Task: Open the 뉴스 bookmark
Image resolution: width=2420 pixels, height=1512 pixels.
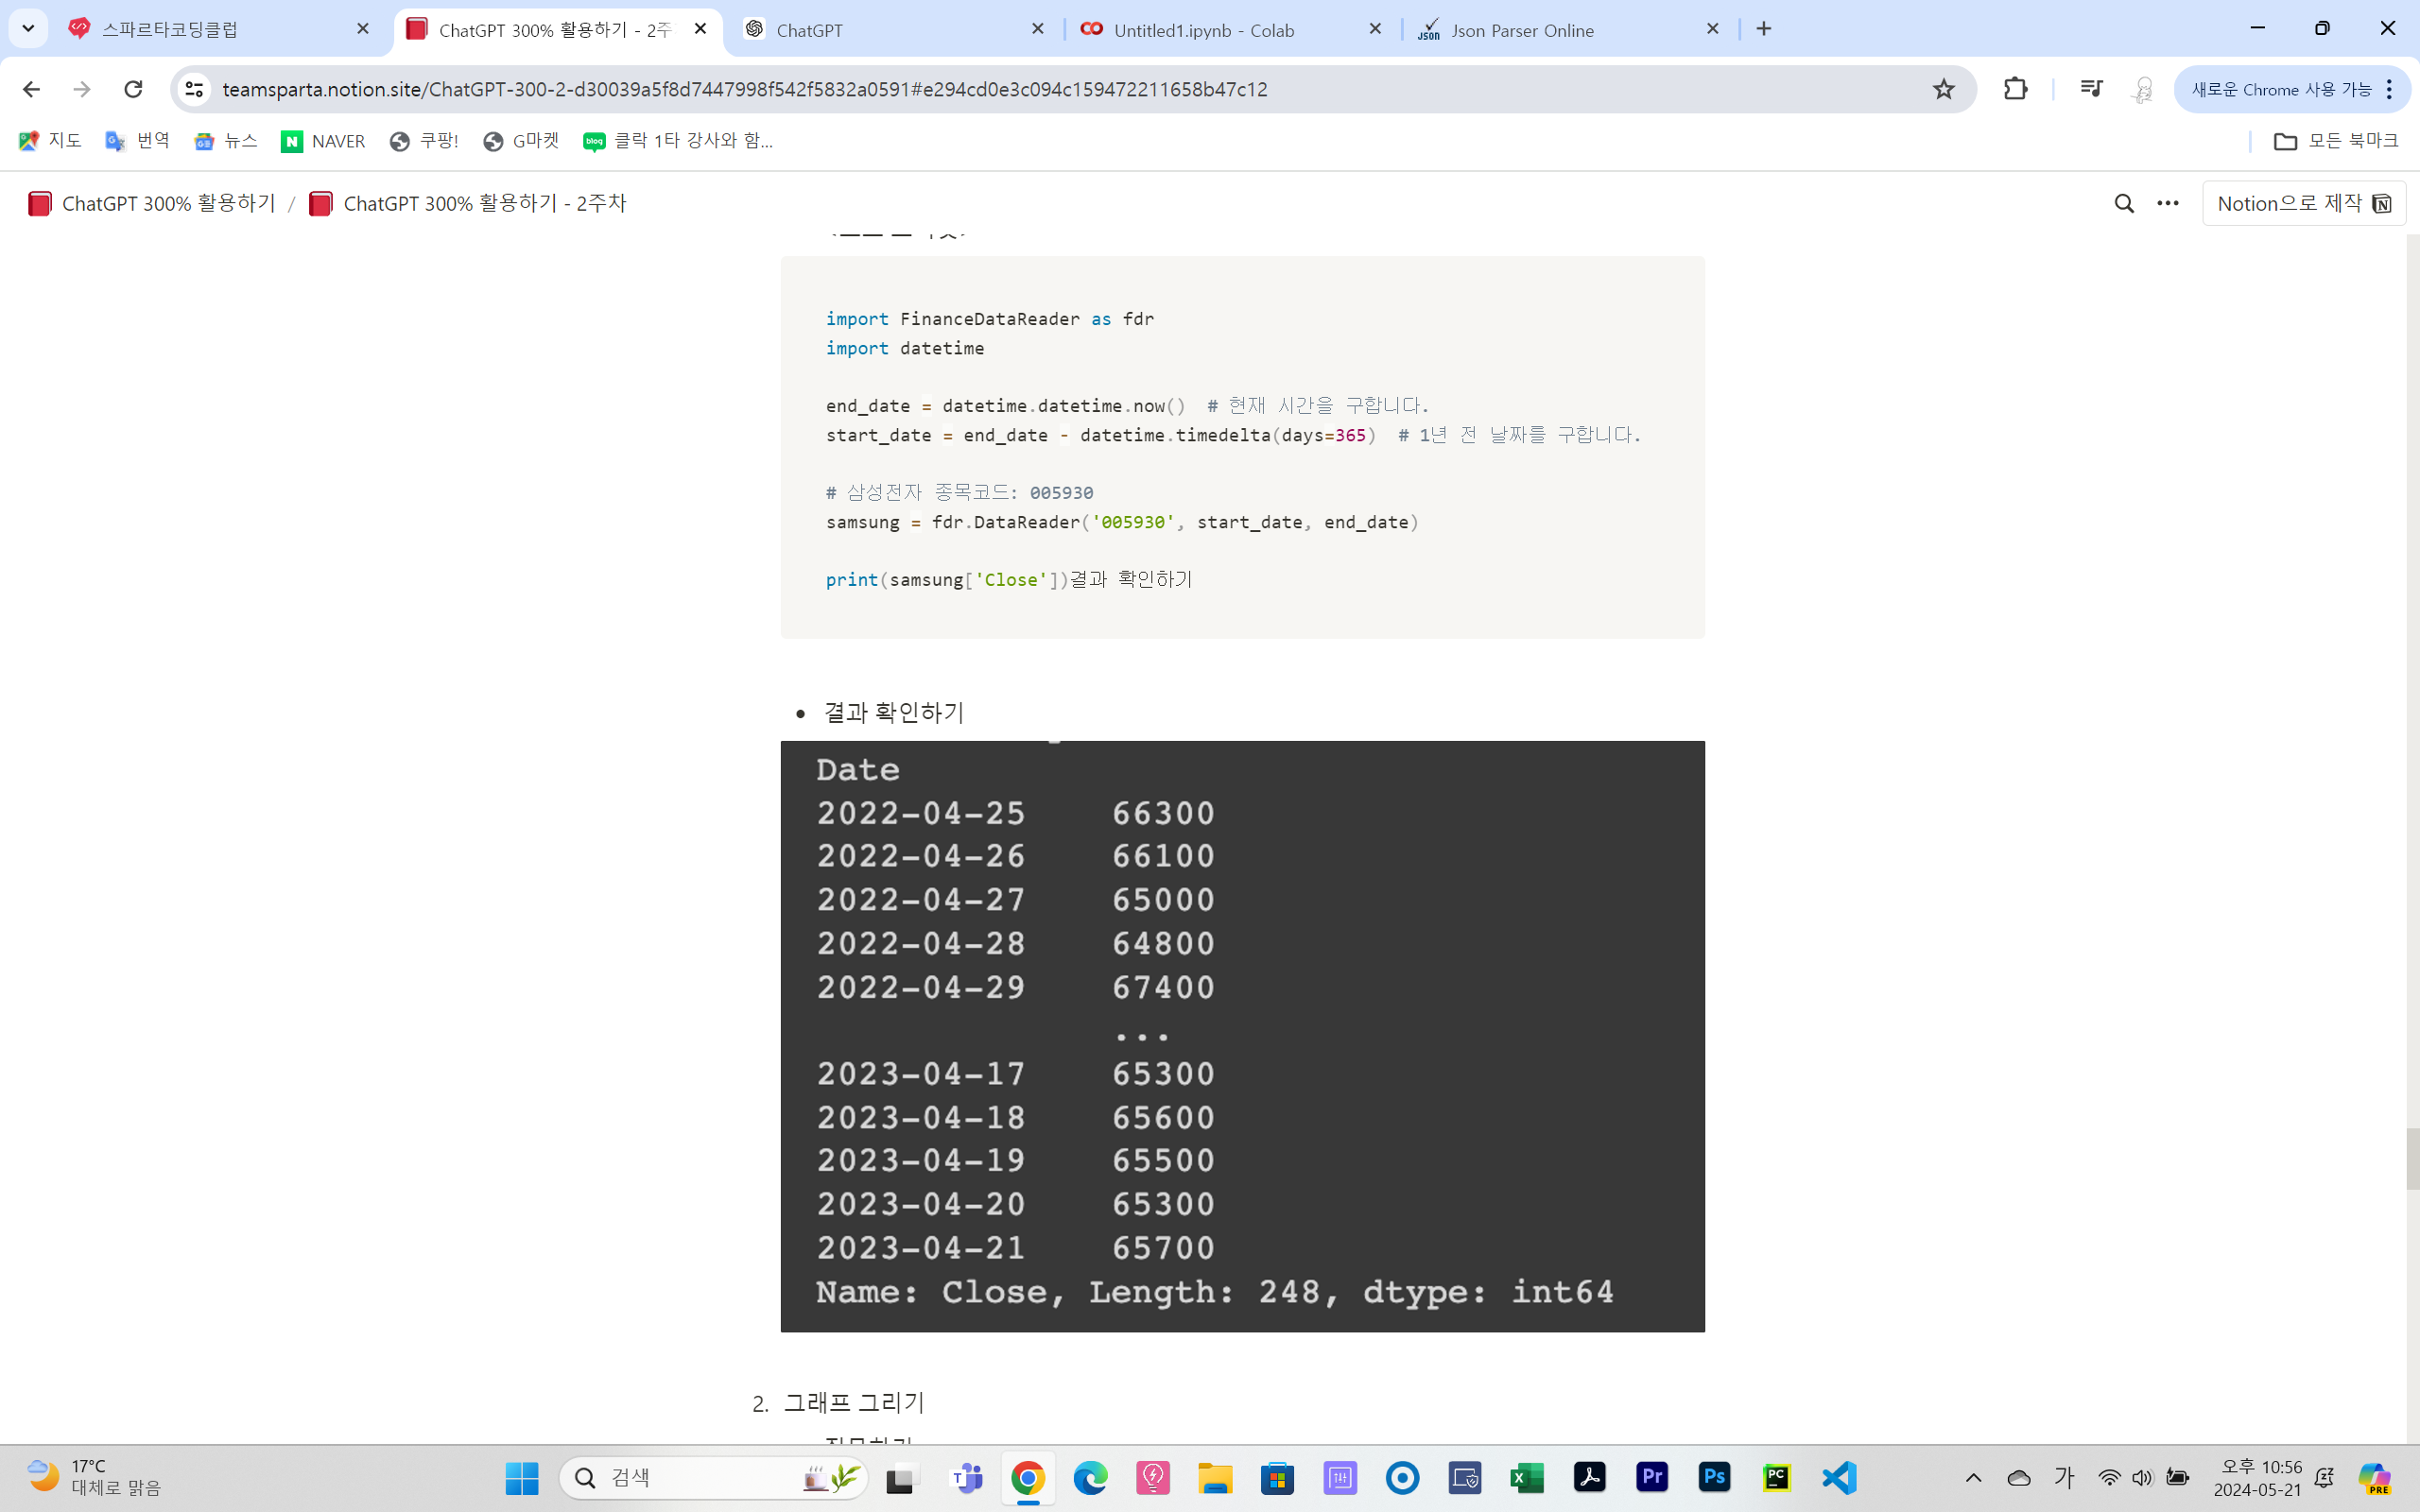Action: [226, 141]
